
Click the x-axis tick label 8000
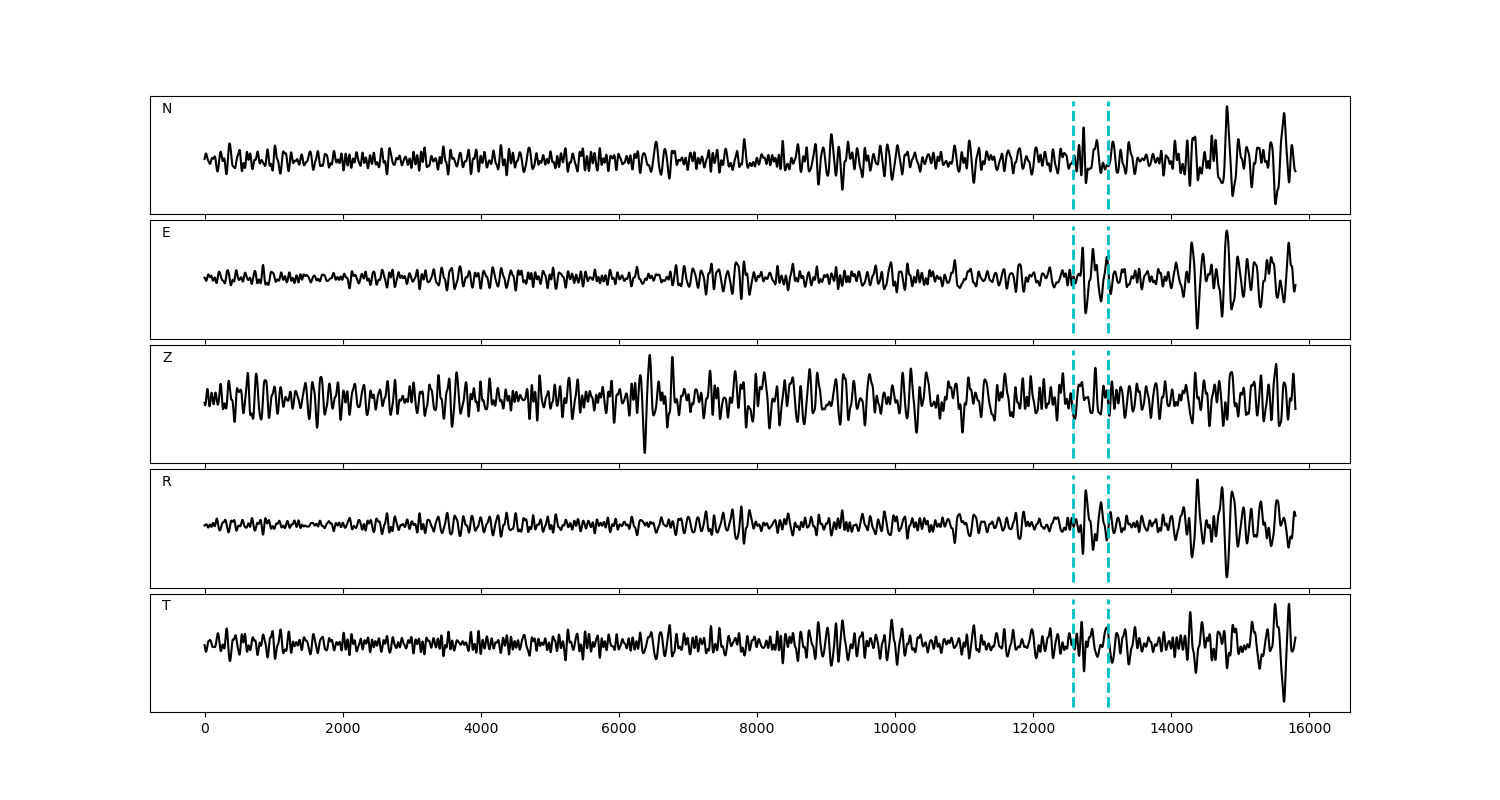coord(756,729)
